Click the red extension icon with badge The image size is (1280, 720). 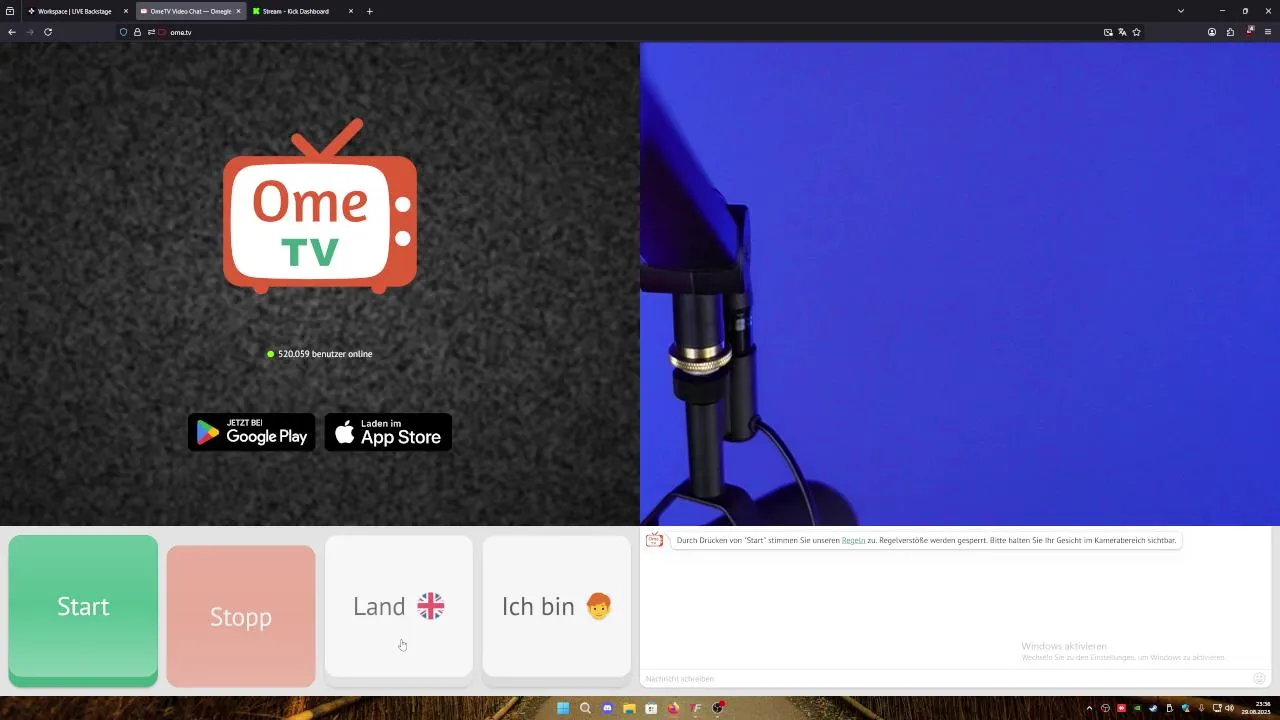1249,32
